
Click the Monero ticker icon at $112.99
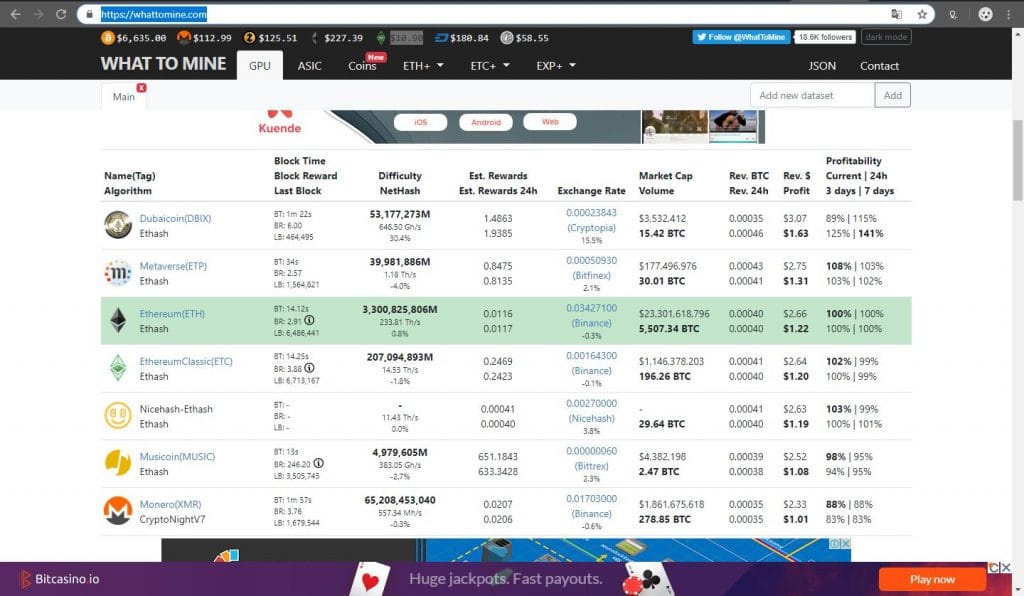pos(184,38)
